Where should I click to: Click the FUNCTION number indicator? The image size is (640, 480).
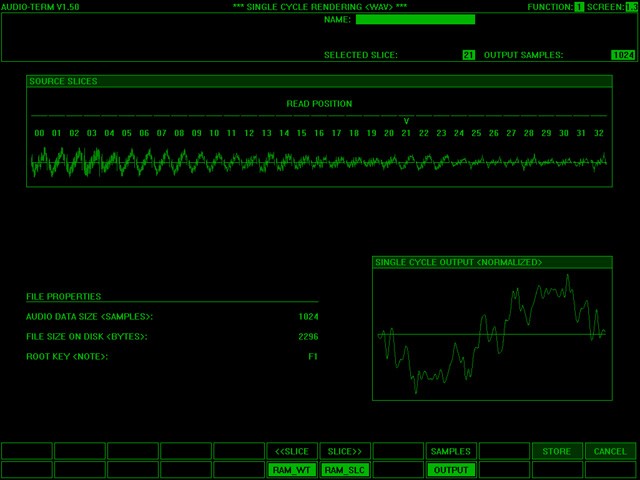579,7
